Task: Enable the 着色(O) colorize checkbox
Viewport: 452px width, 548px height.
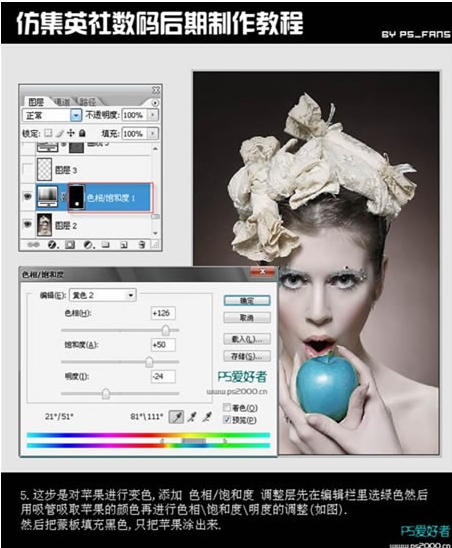Action: (x=227, y=407)
